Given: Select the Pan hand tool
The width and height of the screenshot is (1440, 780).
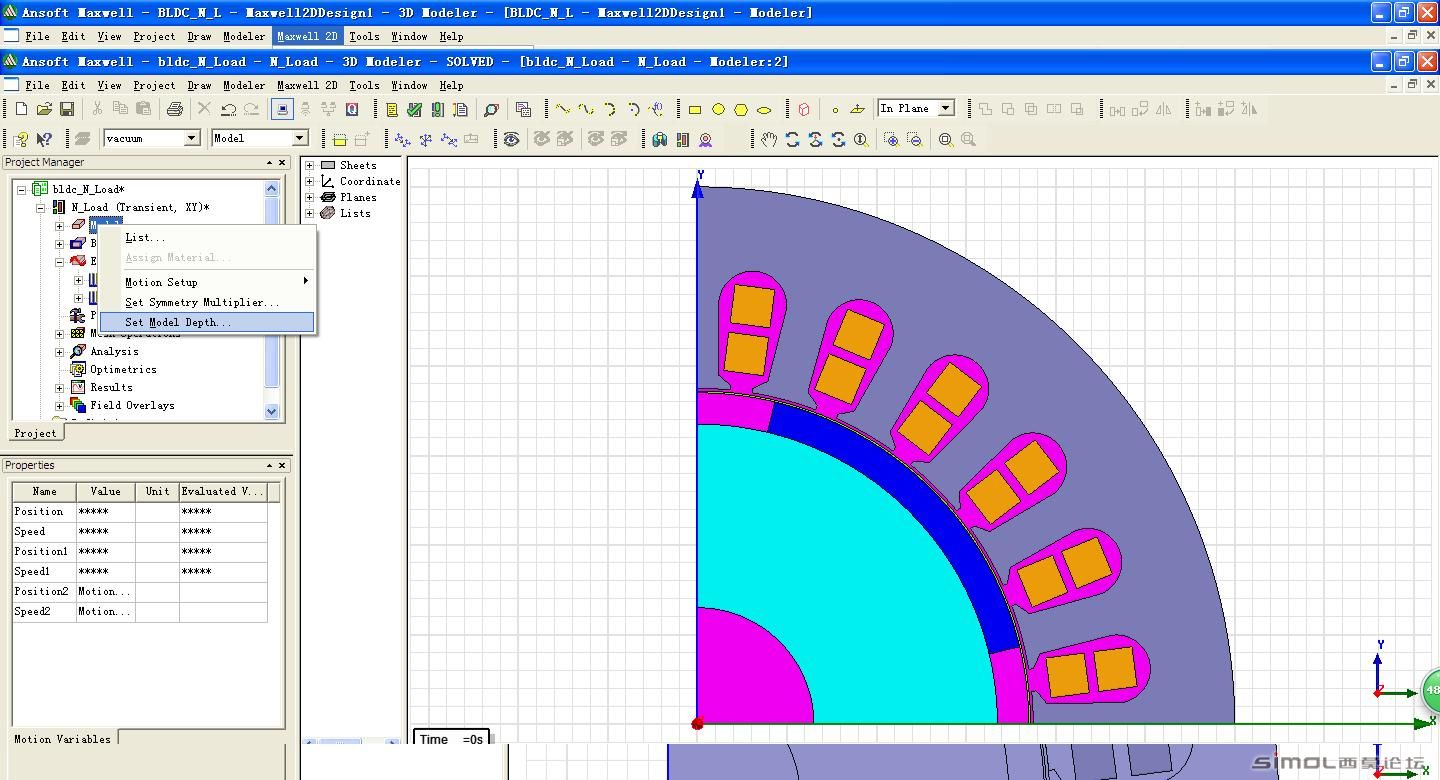Looking at the screenshot, I should pyautogui.click(x=769, y=140).
